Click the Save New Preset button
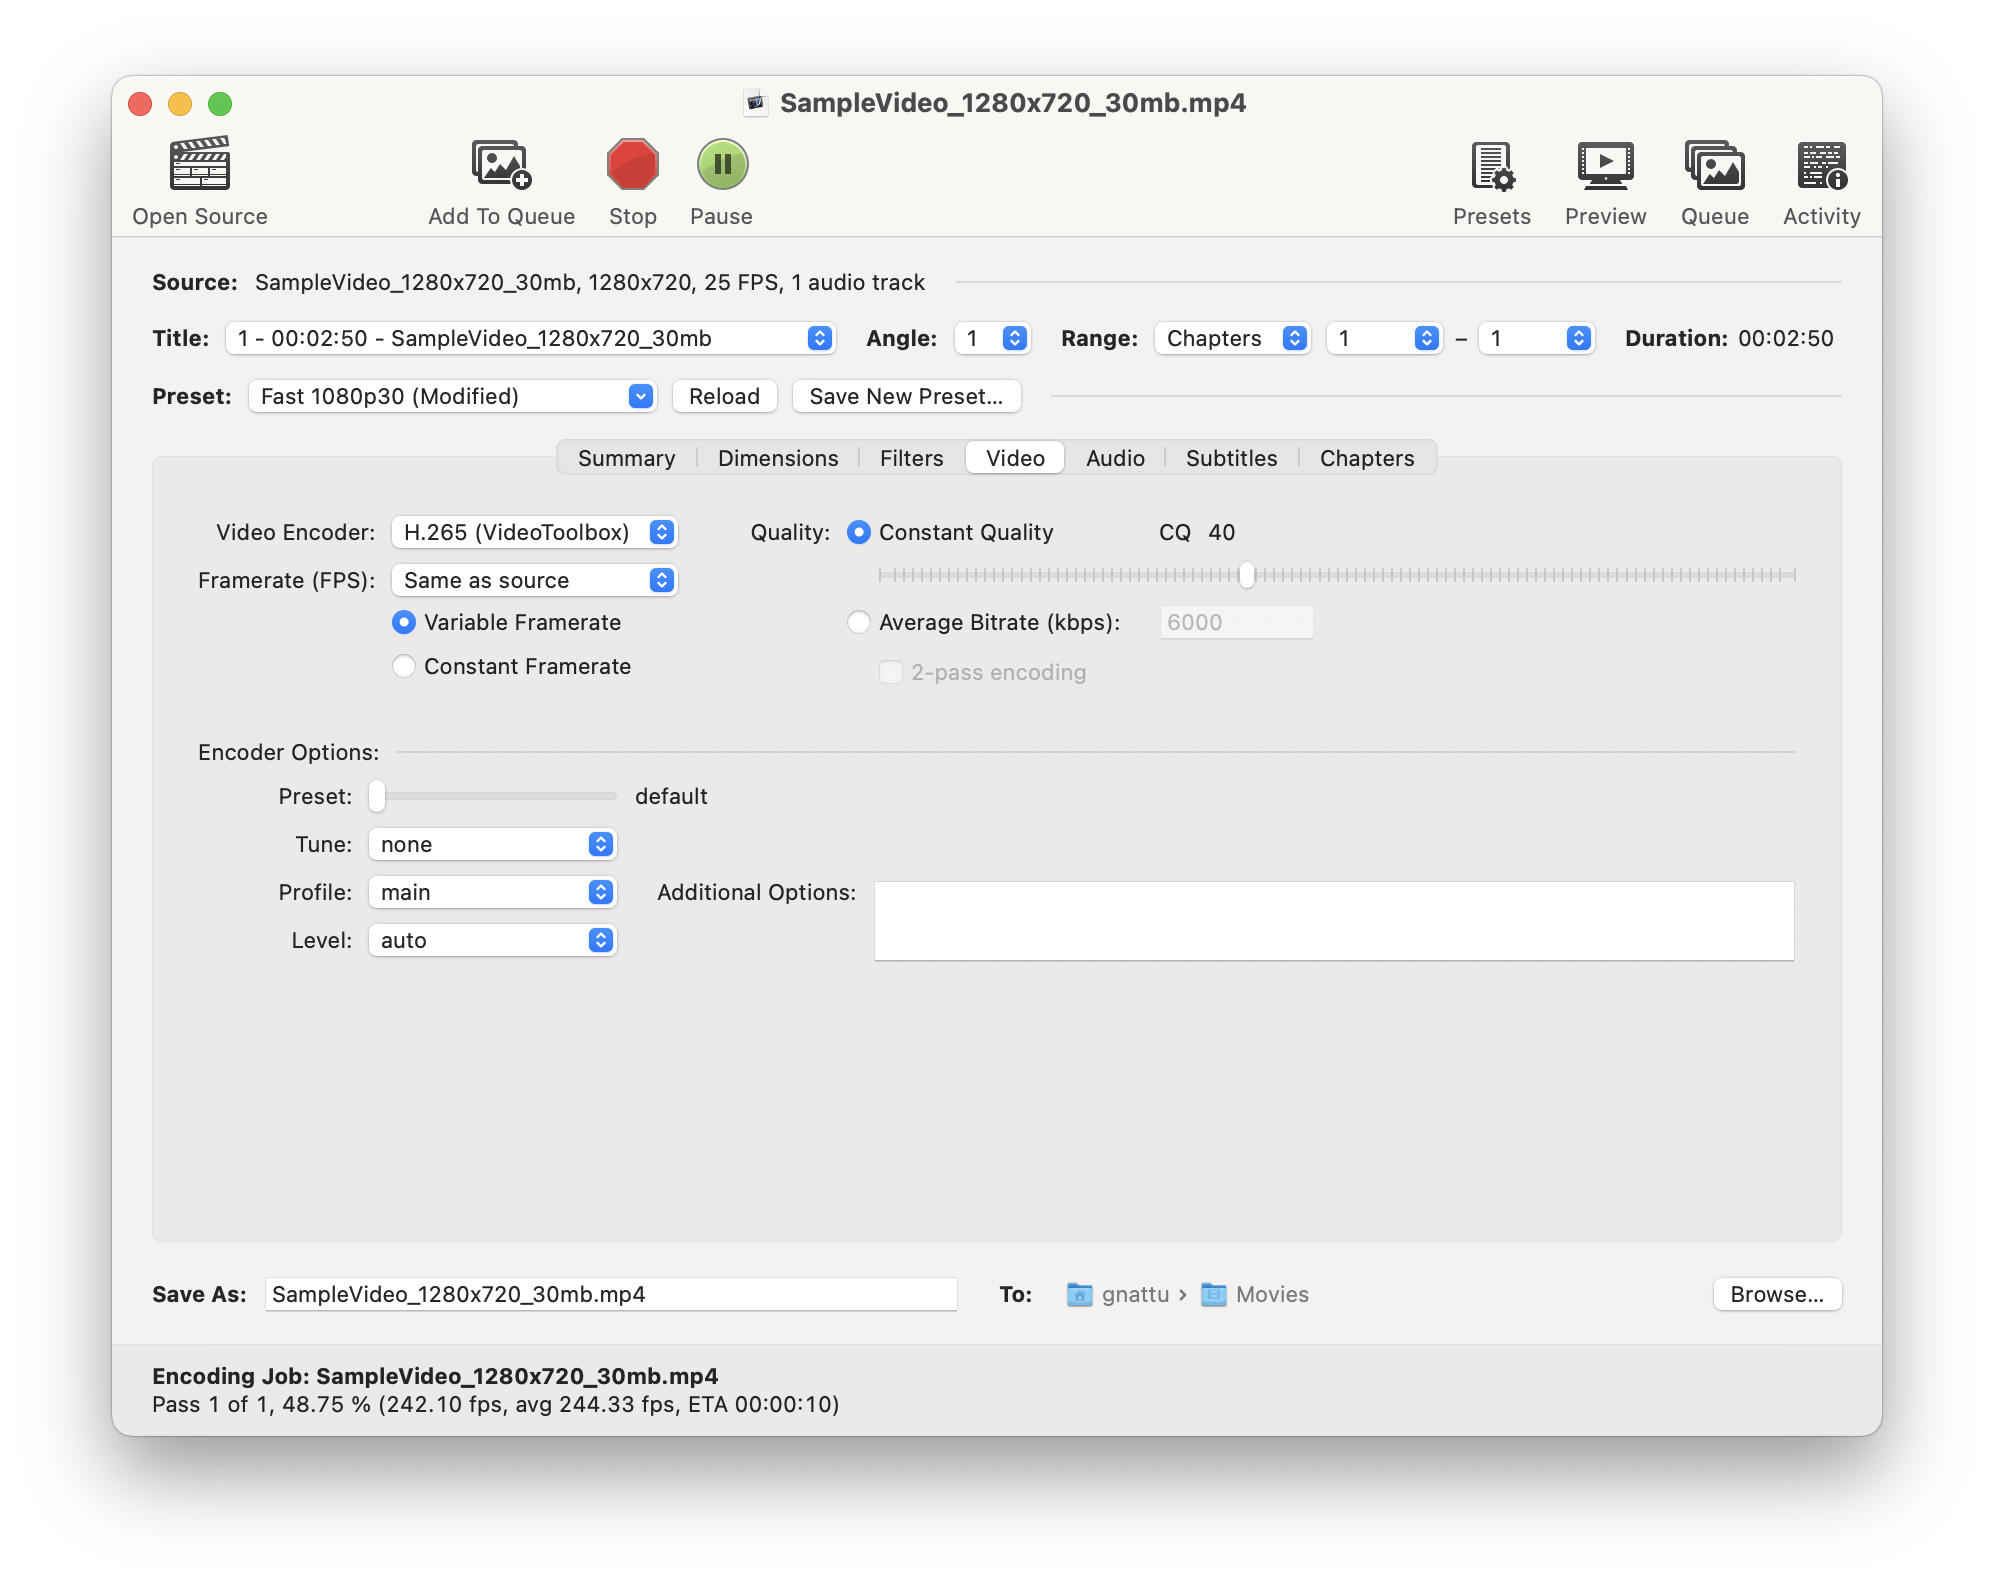The image size is (1994, 1584). click(906, 396)
